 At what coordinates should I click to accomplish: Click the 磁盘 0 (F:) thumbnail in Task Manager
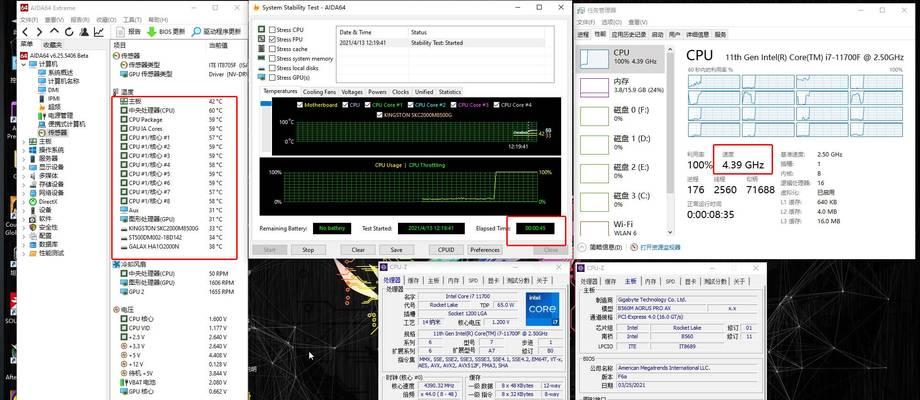pyautogui.click(x=594, y=116)
